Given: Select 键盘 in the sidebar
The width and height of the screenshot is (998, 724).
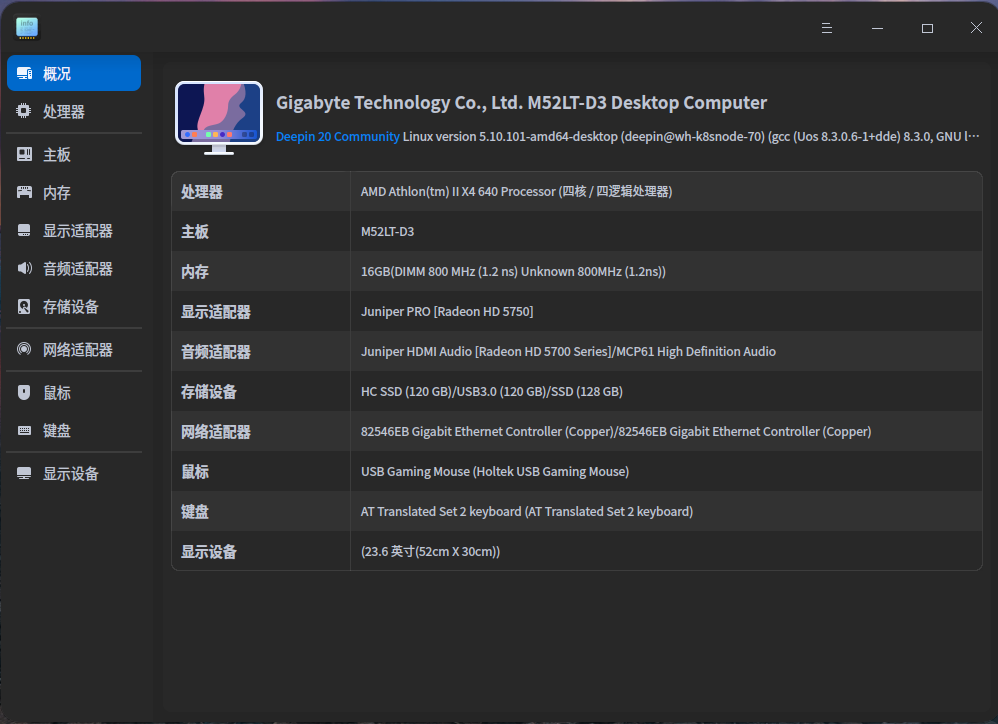Looking at the screenshot, I should 74,431.
